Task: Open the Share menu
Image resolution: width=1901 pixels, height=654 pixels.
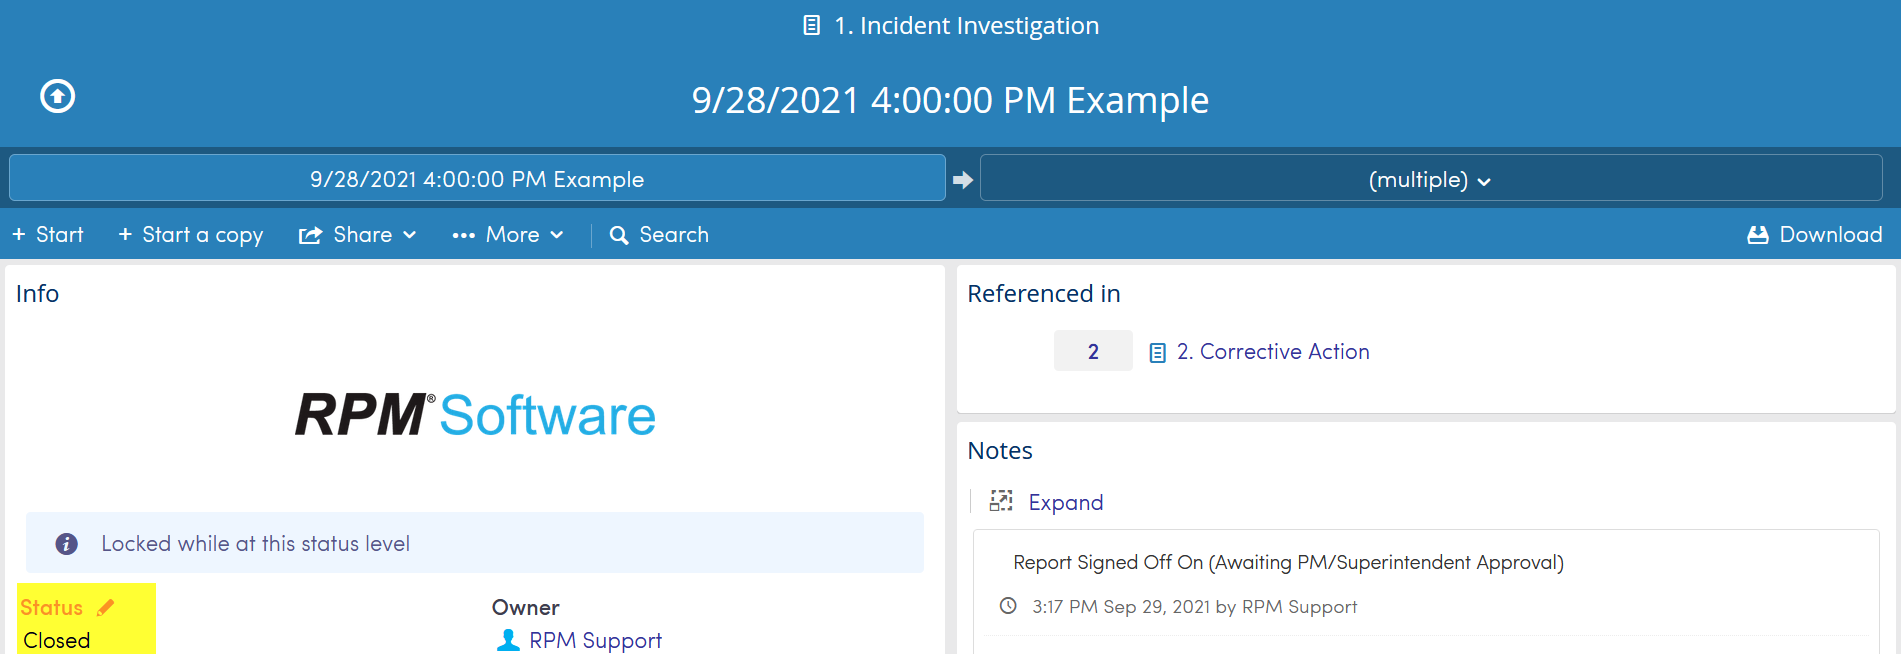Action: (358, 235)
